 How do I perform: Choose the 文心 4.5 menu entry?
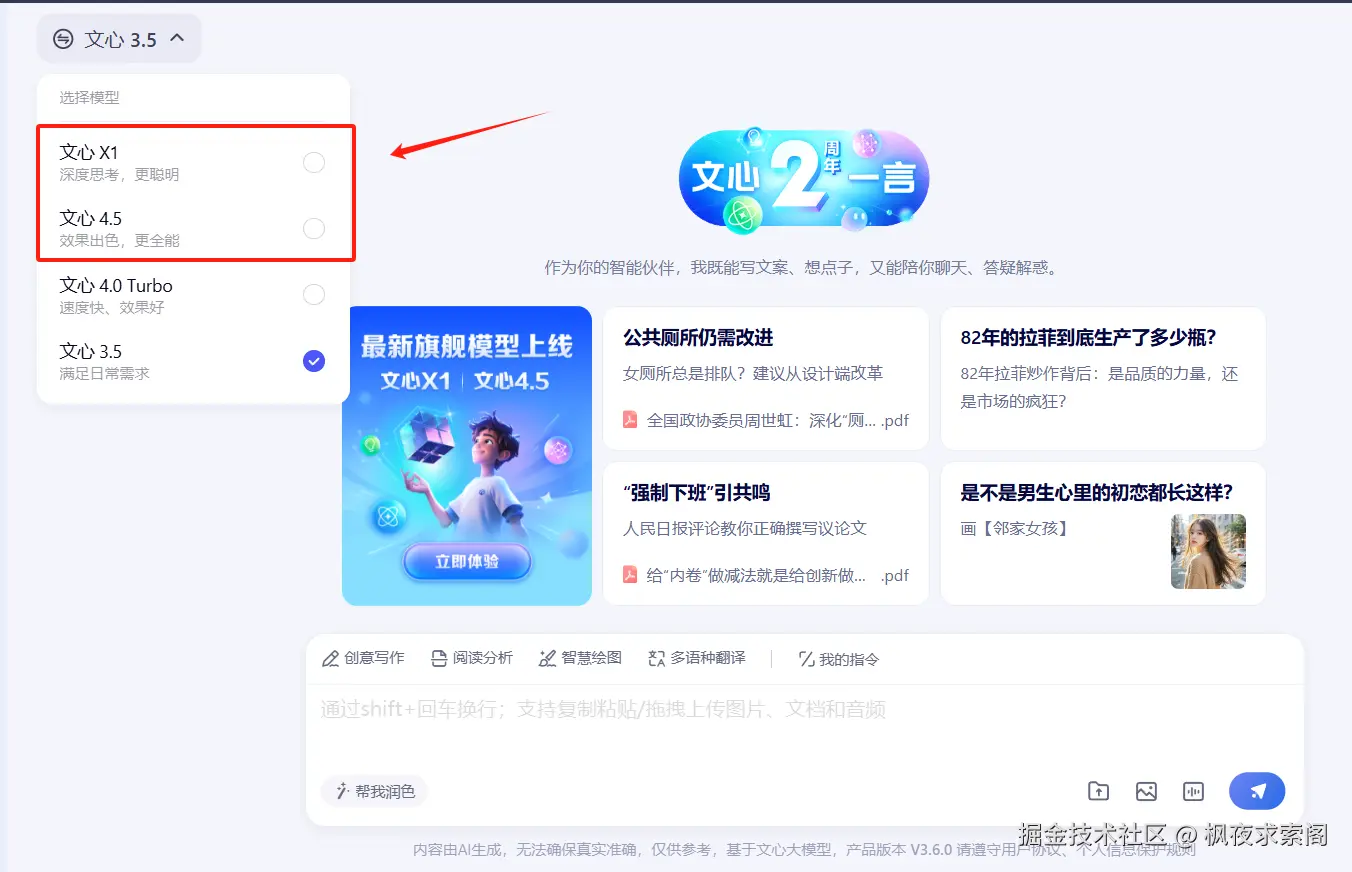click(193, 228)
